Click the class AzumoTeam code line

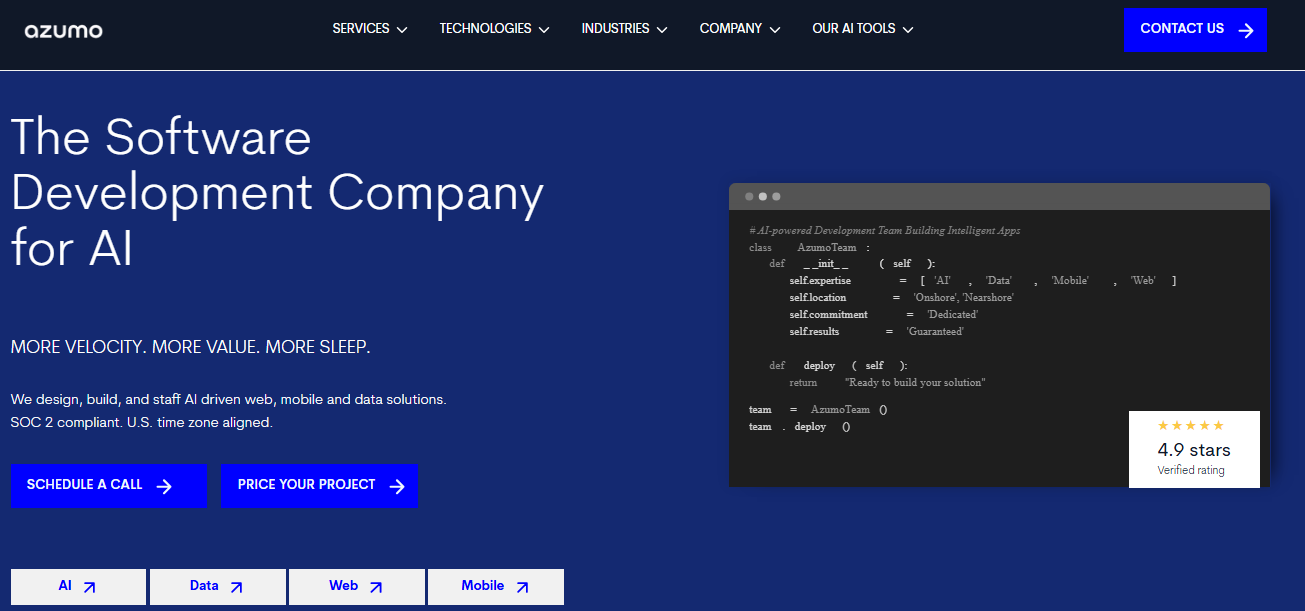tap(810, 247)
